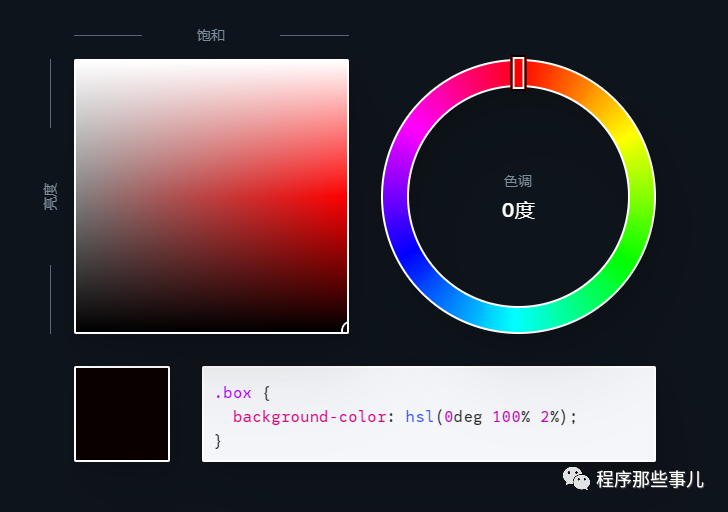Click the black color preview swatch
Image resolution: width=728 pixels, height=512 pixels.
tap(122, 414)
